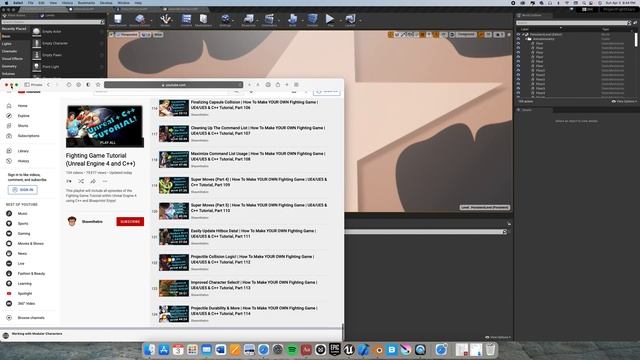Open video Finalizing Capsule Collision Part 106
This screenshot has width=640, height=360.
(x=254, y=105)
